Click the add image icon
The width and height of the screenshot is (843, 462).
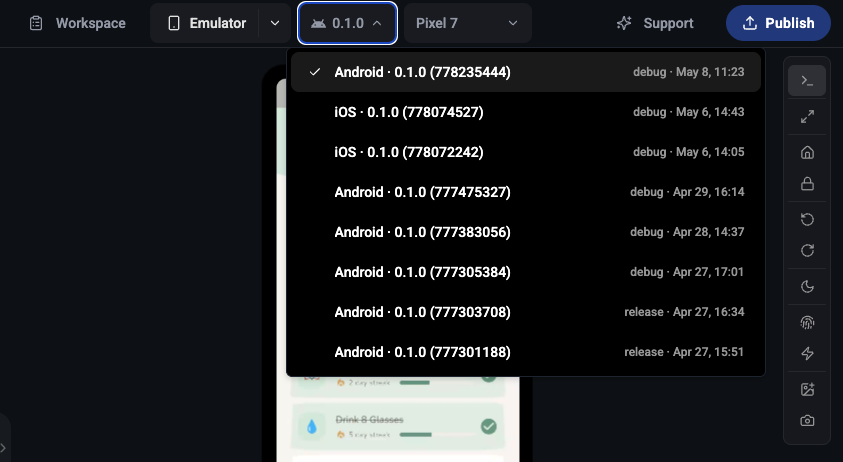click(807, 389)
